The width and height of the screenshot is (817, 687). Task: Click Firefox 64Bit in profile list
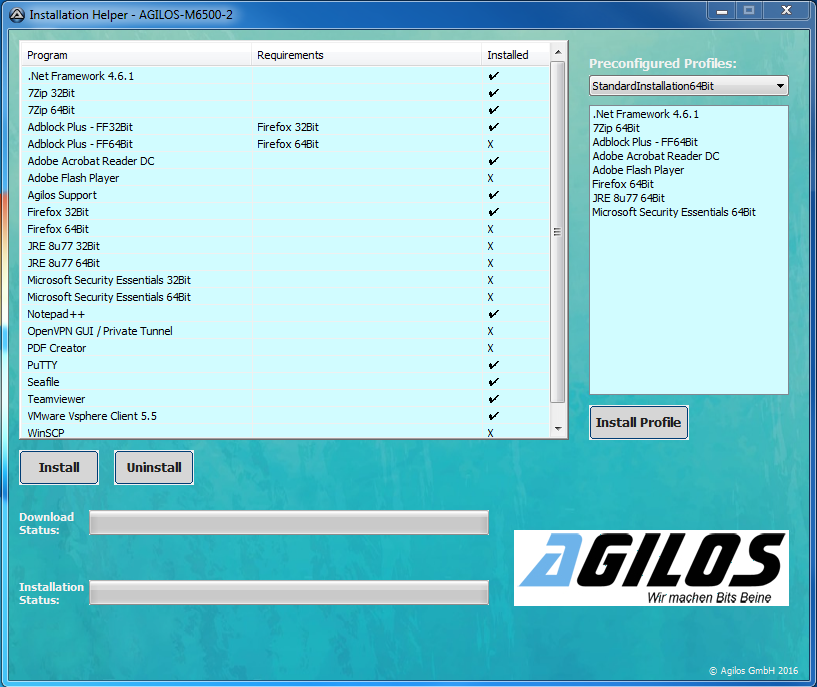tap(623, 184)
